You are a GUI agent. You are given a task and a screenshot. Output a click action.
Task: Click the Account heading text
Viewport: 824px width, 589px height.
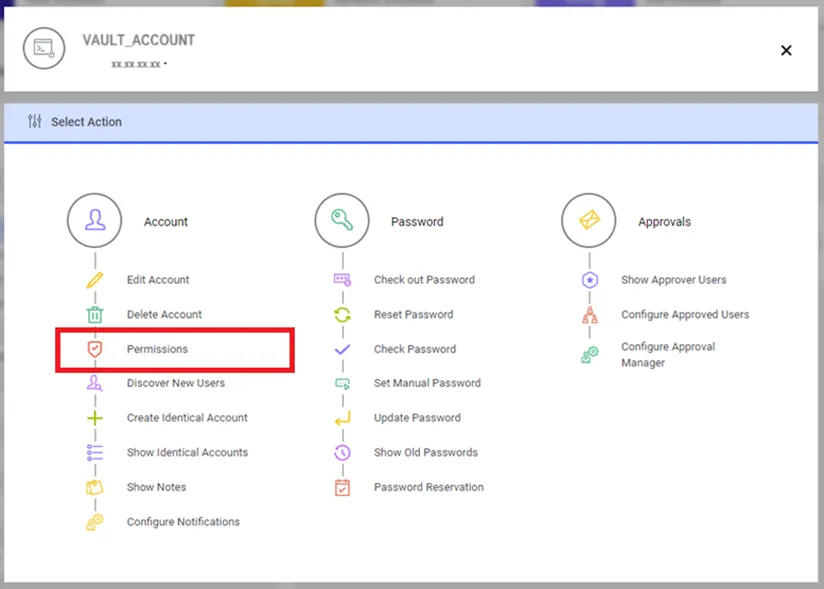166,222
